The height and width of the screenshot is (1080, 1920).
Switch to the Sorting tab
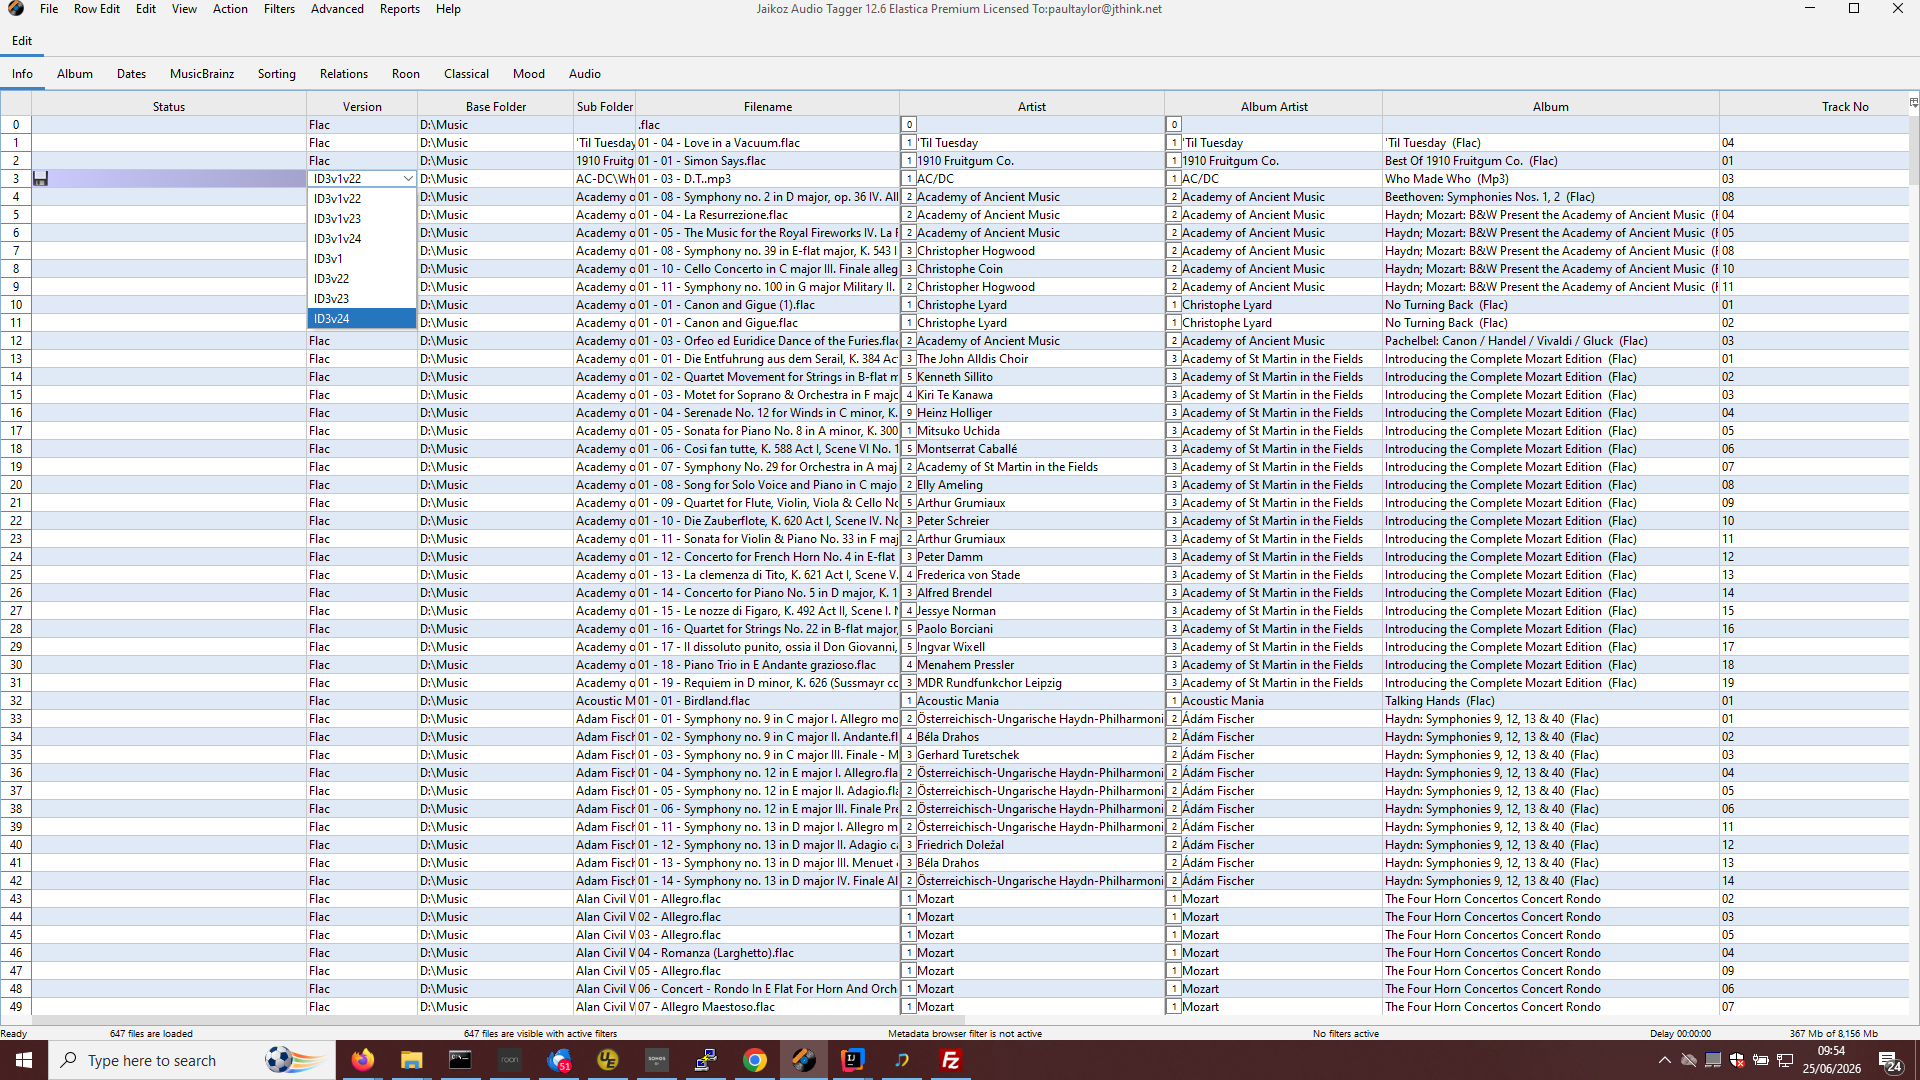pos(277,74)
